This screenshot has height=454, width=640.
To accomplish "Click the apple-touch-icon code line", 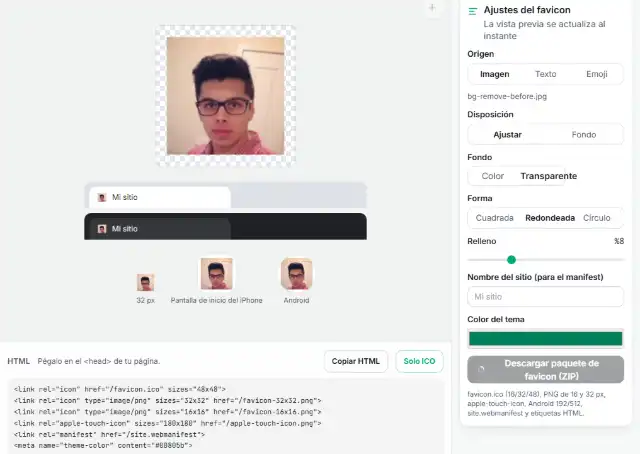I will 167,423.
